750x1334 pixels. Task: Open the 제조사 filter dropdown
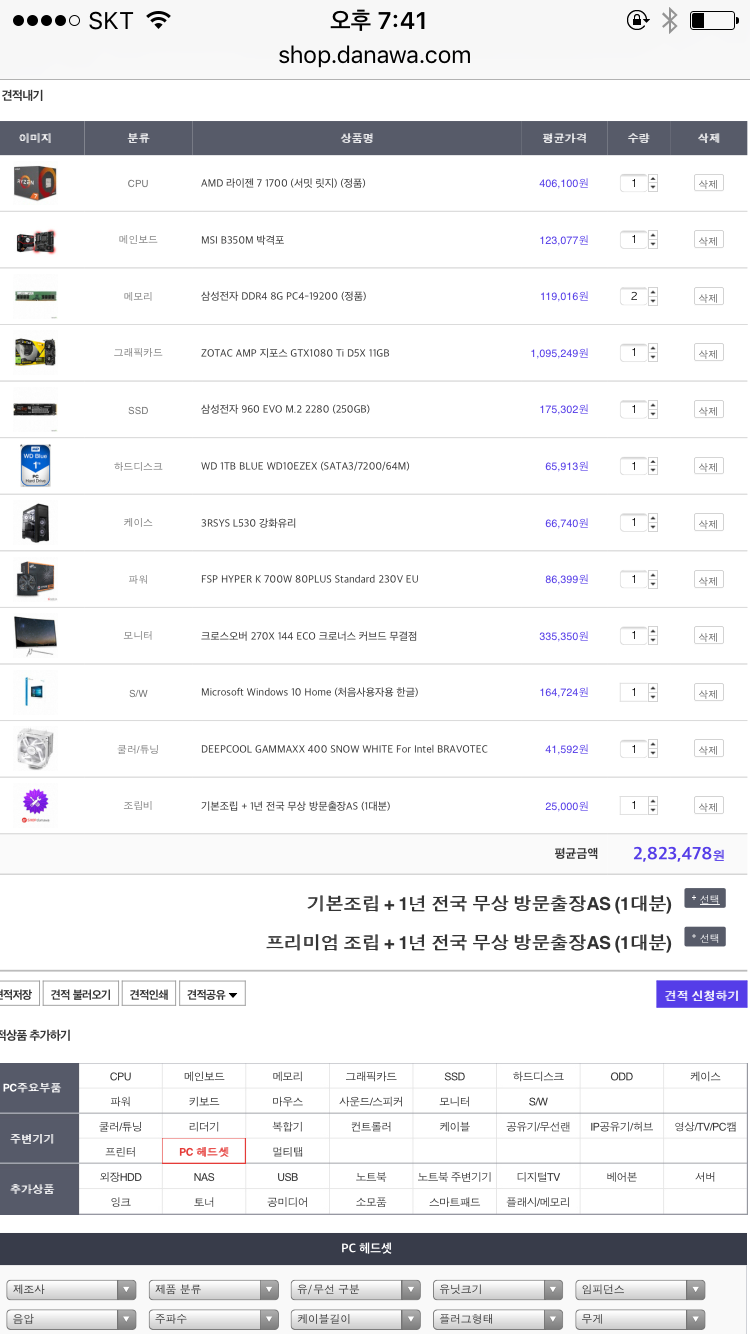(x=71, y=1289)
